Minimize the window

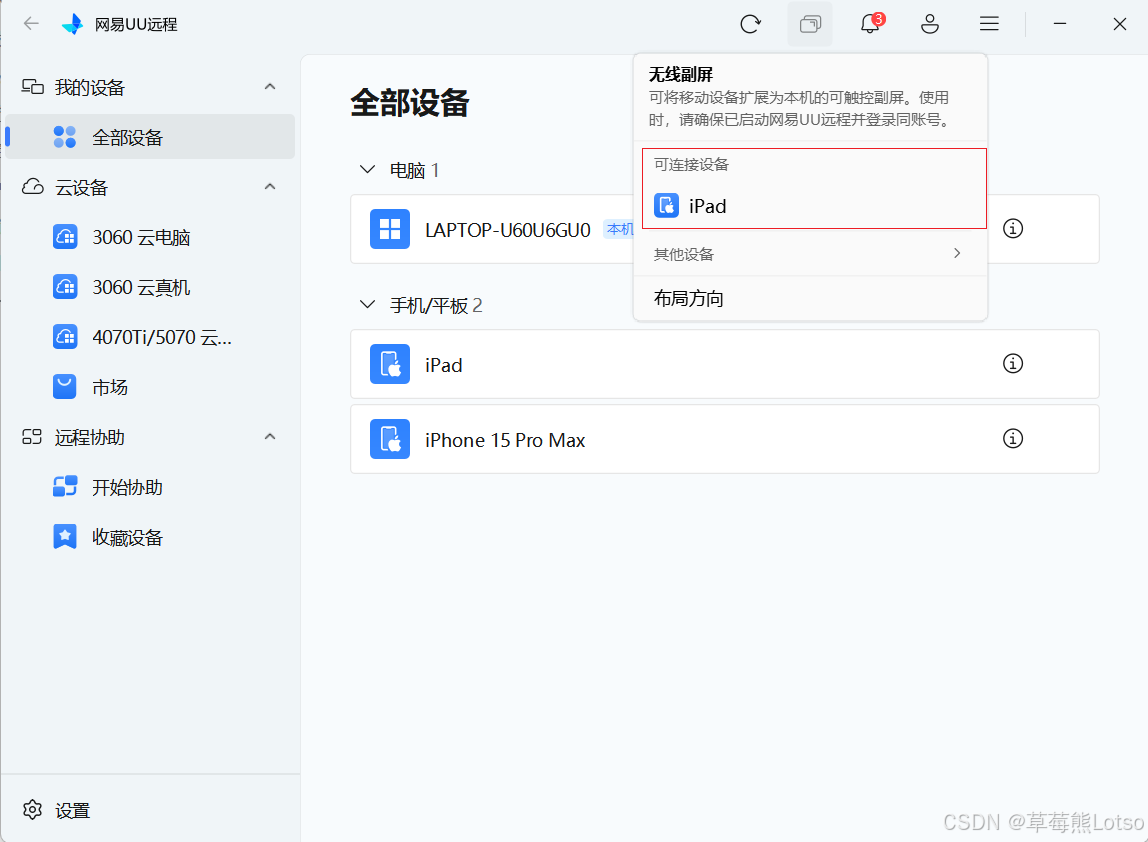pos(1059,24)
